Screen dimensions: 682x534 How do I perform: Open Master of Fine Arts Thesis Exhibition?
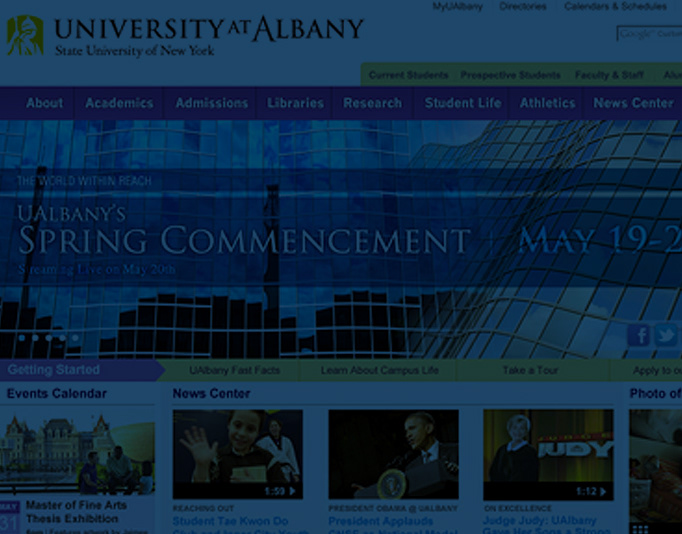tap(76, 512)
